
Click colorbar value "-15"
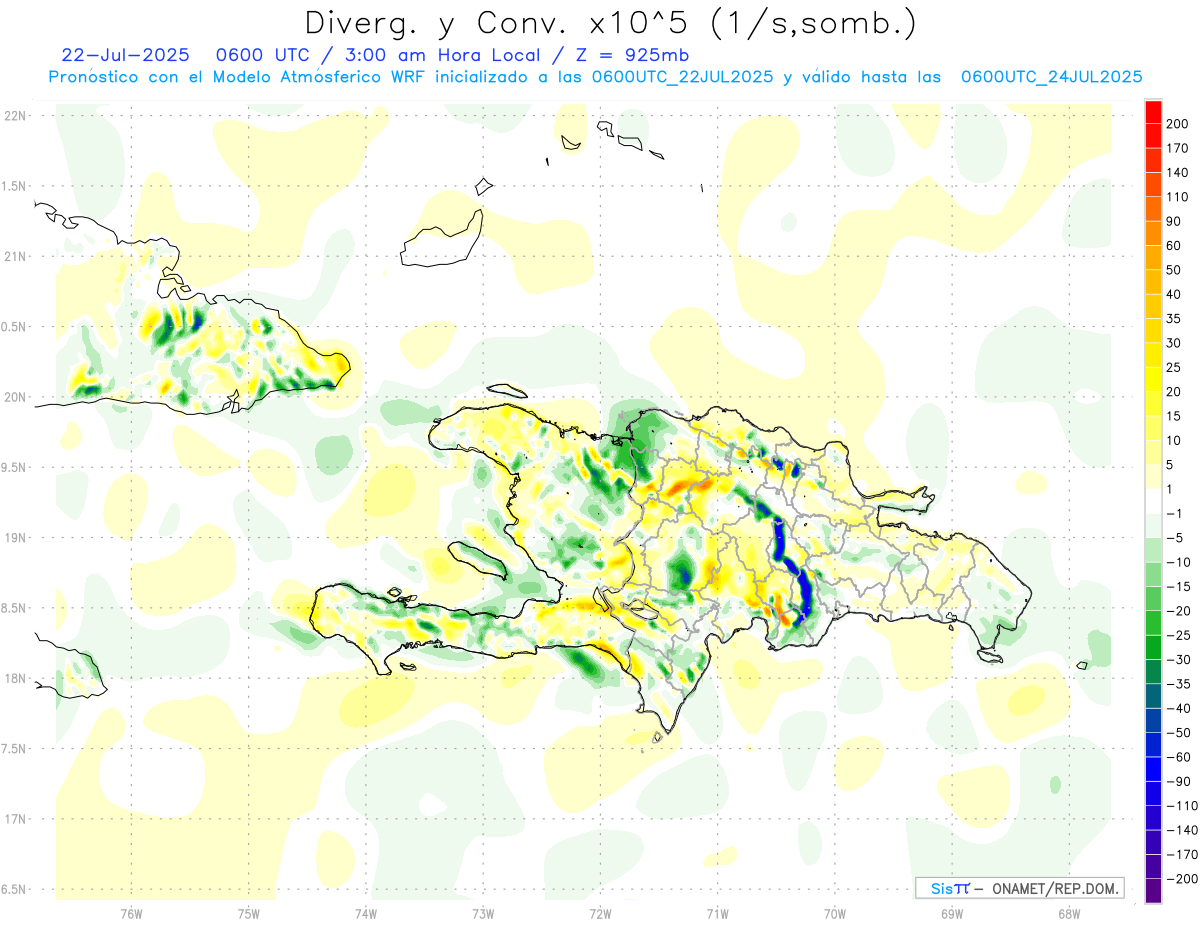[x=1181, y=587]
